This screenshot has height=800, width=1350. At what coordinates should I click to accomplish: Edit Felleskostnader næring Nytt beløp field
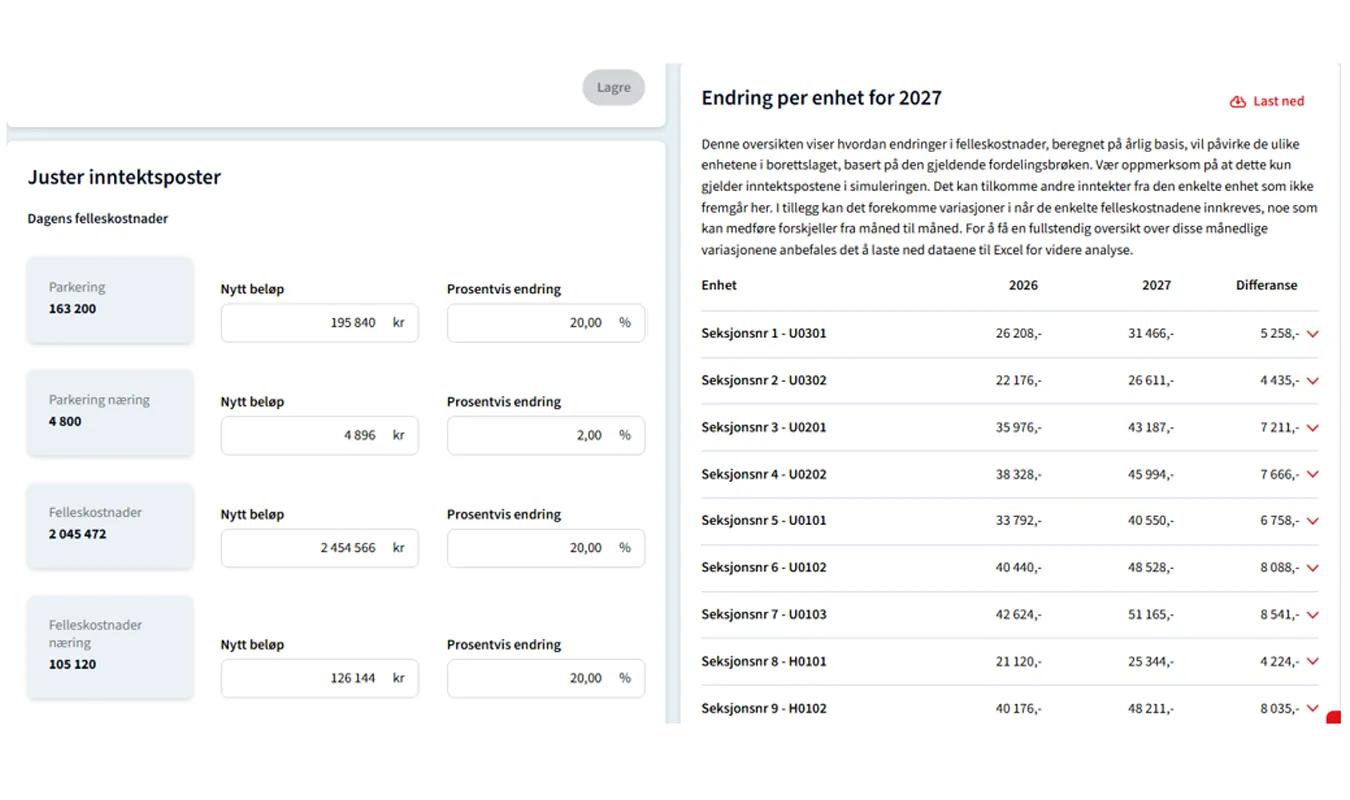coord(320,679)
